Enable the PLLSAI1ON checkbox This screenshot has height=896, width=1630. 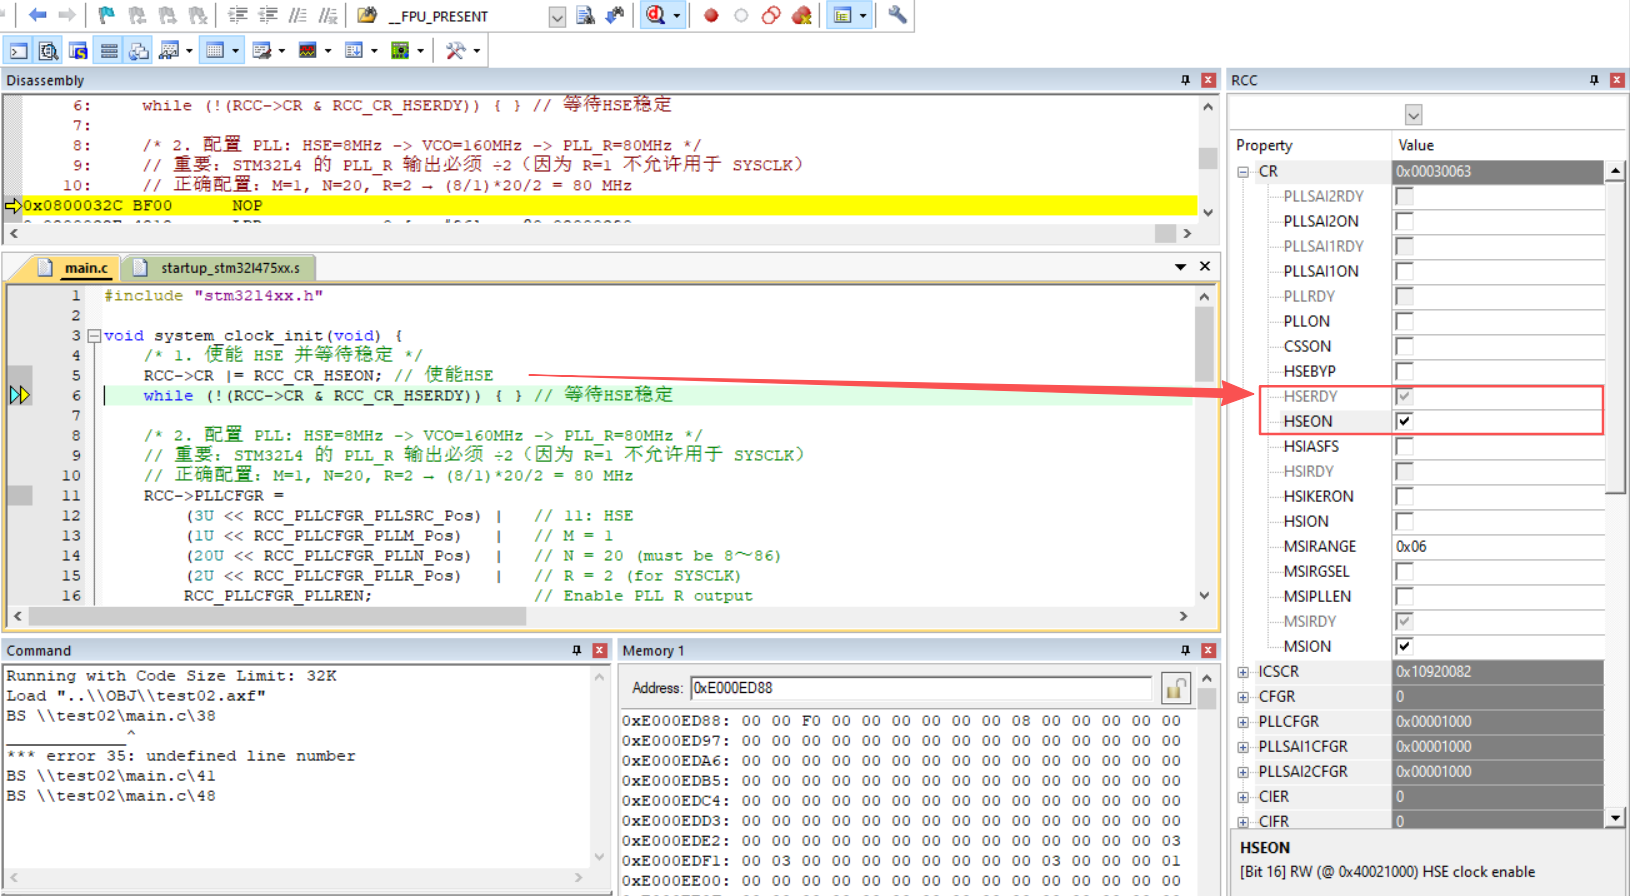pyautogui.click(x=1404, y=271)
